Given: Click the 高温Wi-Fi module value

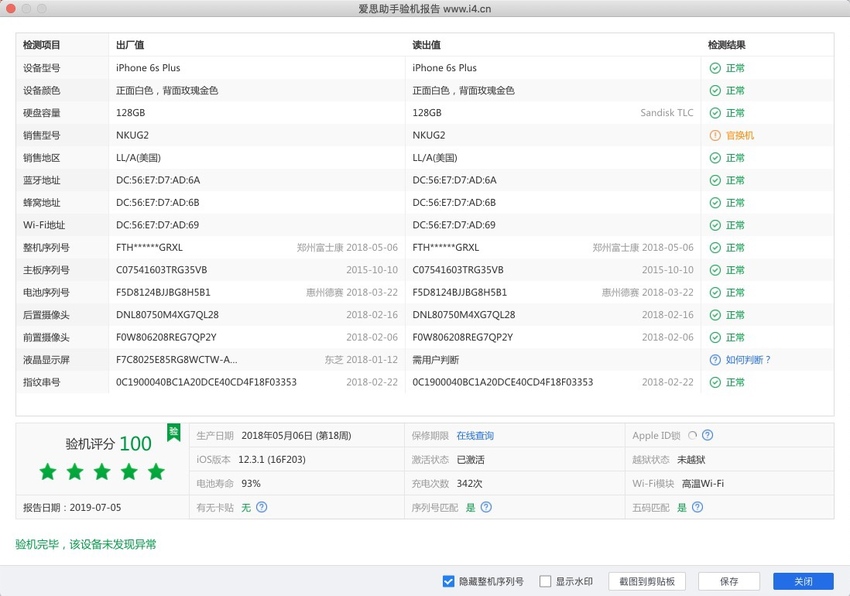Looking at the screenshot, I should click(703, 483).
